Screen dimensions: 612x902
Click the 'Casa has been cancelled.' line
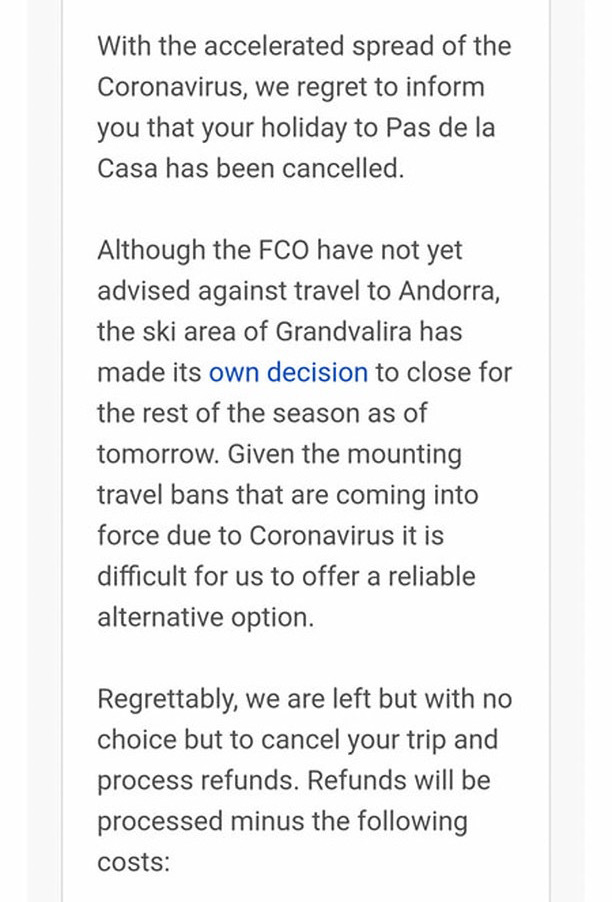coord(251,169)
